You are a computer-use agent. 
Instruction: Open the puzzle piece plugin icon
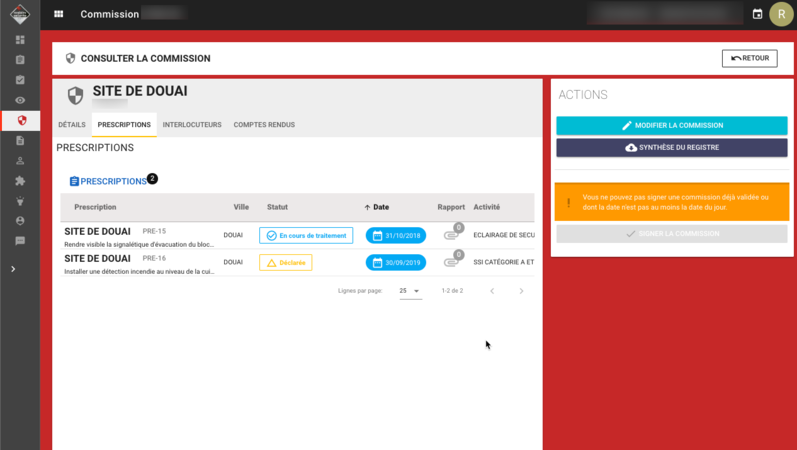point(20,181)
